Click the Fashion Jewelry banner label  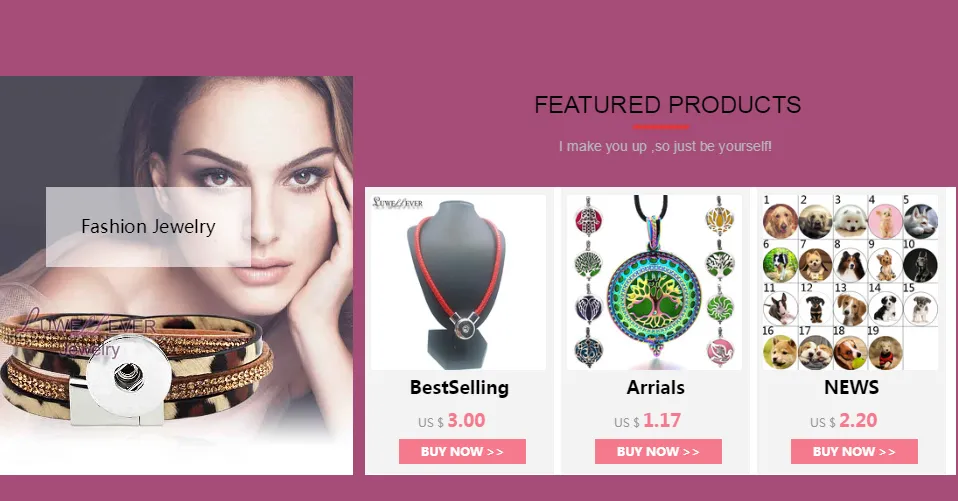(x=148, y=227)
